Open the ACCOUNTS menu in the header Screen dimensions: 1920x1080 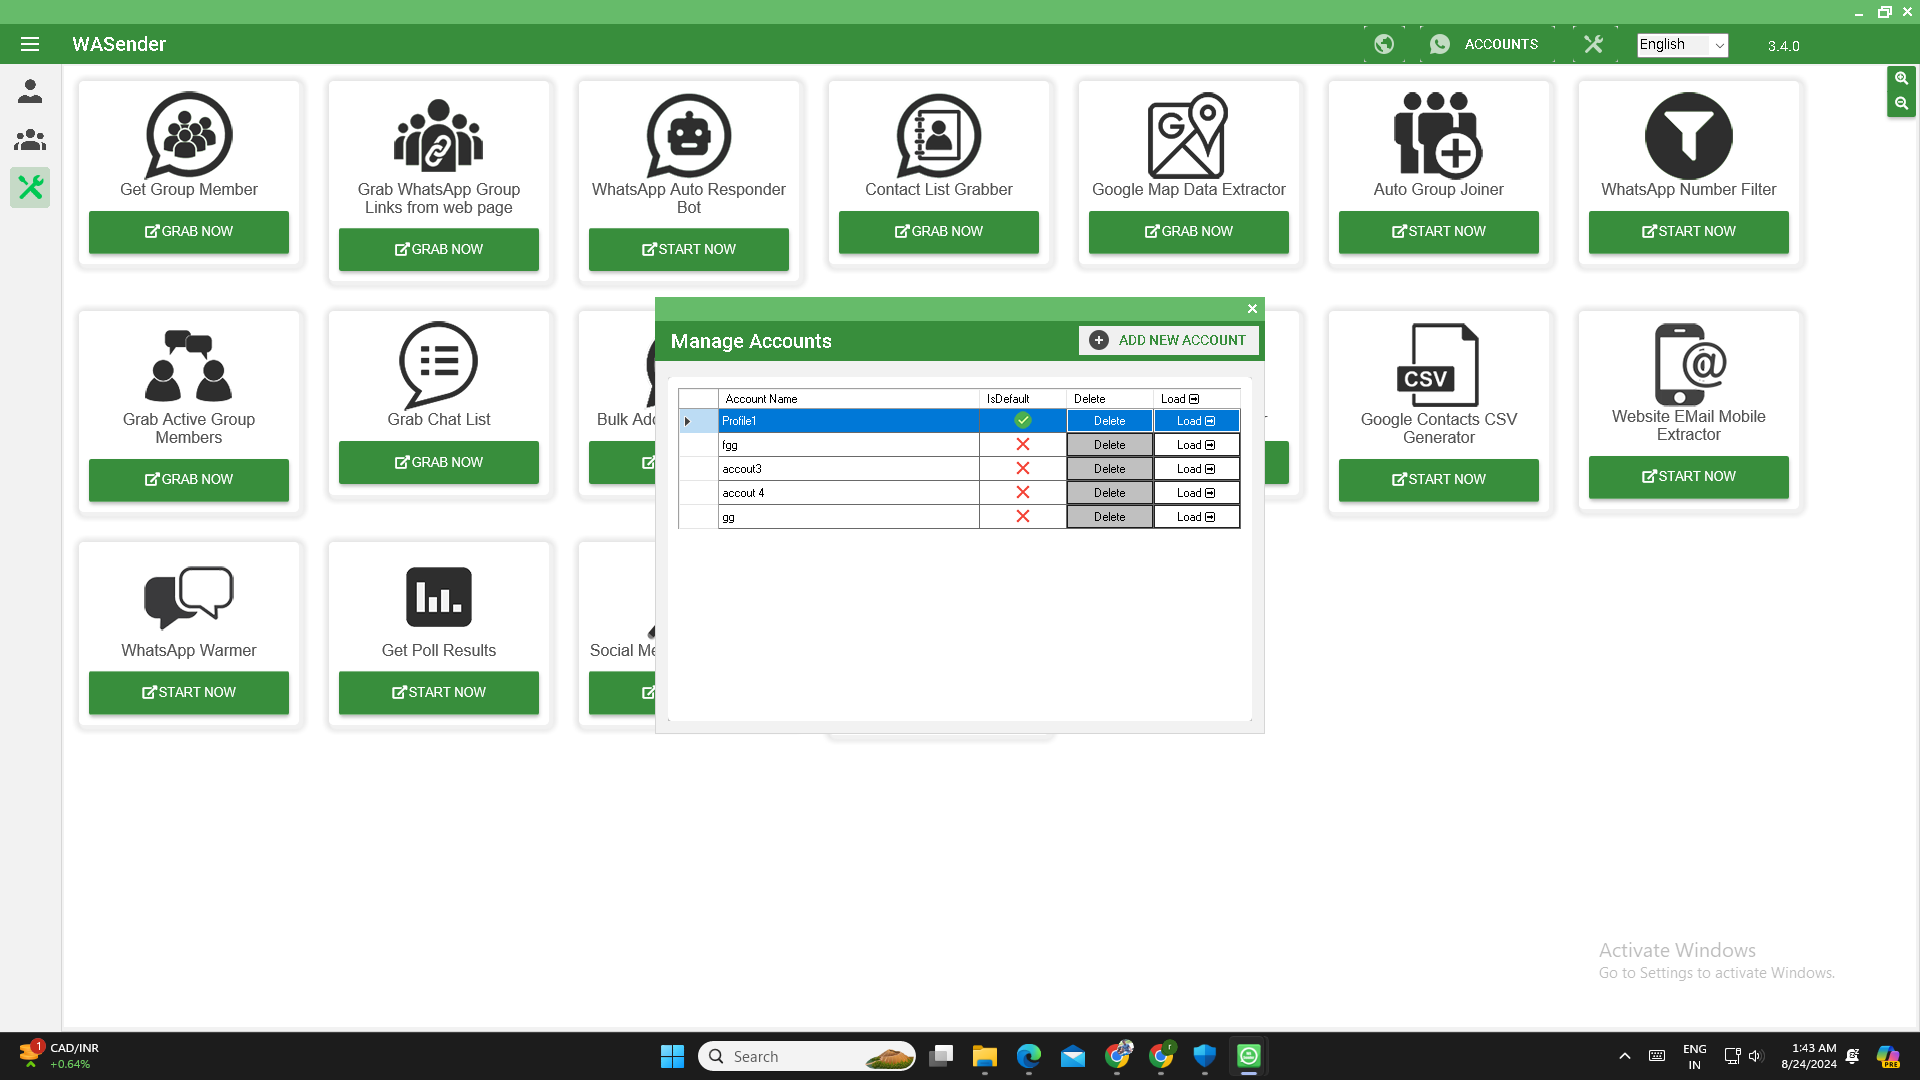pyautogui.click(x=1486, y=44)
